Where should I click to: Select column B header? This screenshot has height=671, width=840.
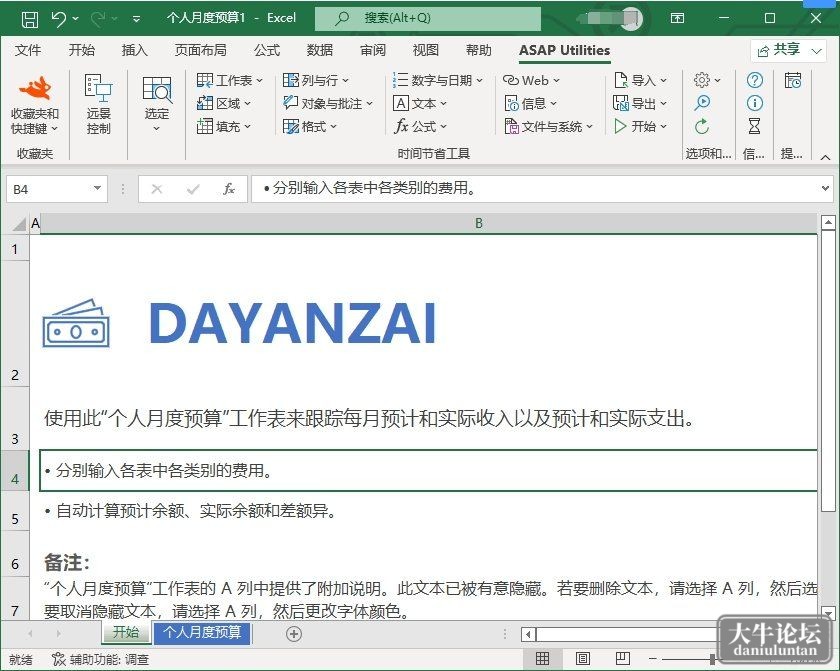pos(429,223)
